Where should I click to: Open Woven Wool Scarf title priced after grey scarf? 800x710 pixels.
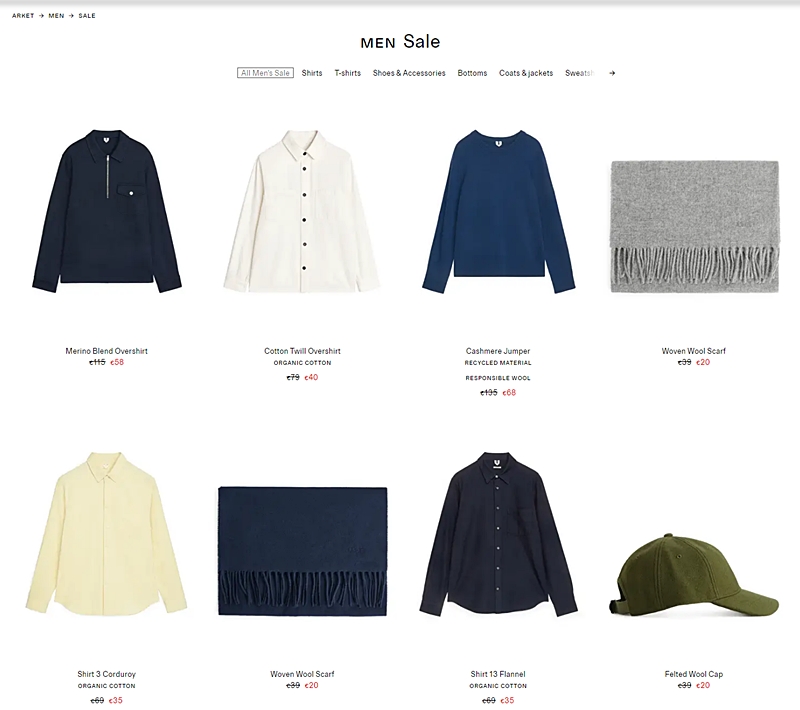click(693, 351)
